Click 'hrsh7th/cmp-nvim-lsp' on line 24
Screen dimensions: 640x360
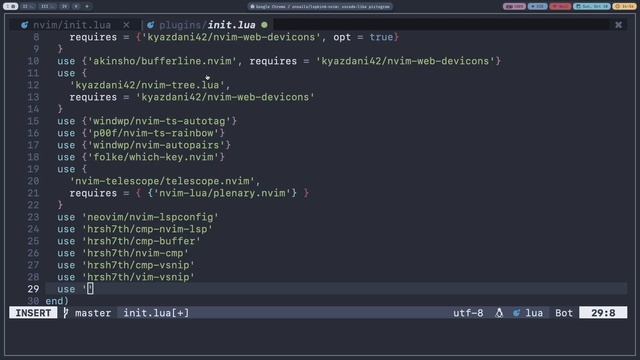[147, 229]
